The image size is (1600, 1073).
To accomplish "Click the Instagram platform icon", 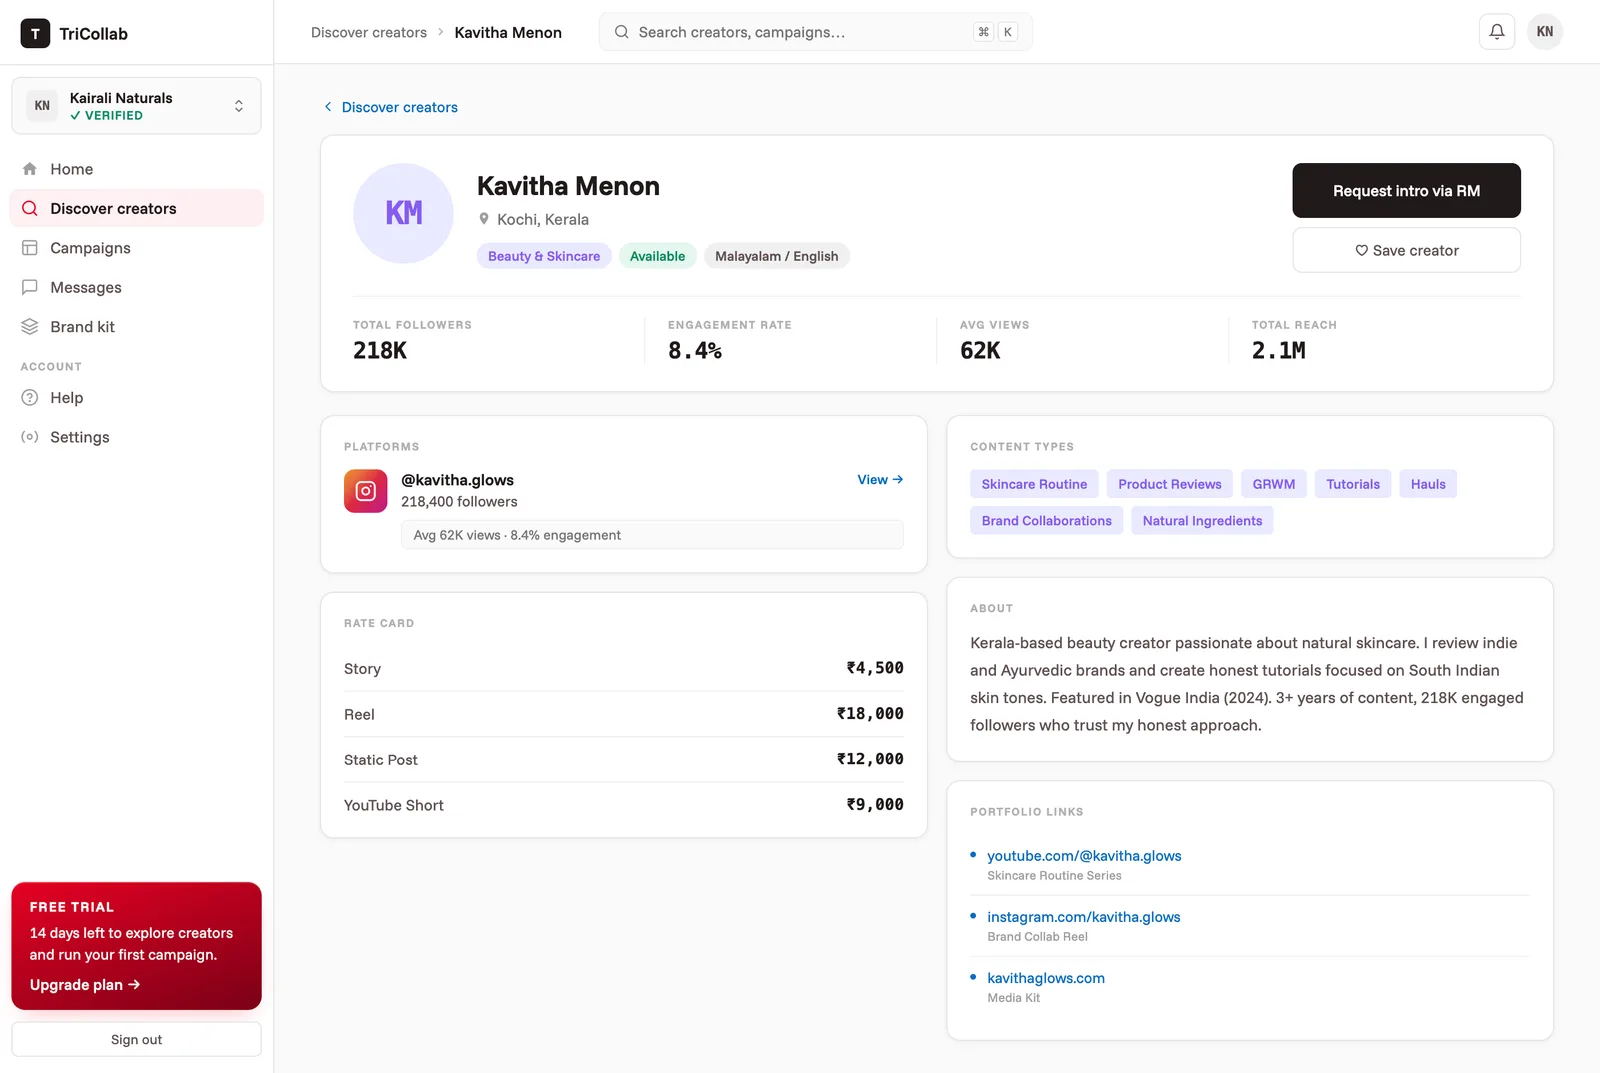I will (x=365, y=491).
